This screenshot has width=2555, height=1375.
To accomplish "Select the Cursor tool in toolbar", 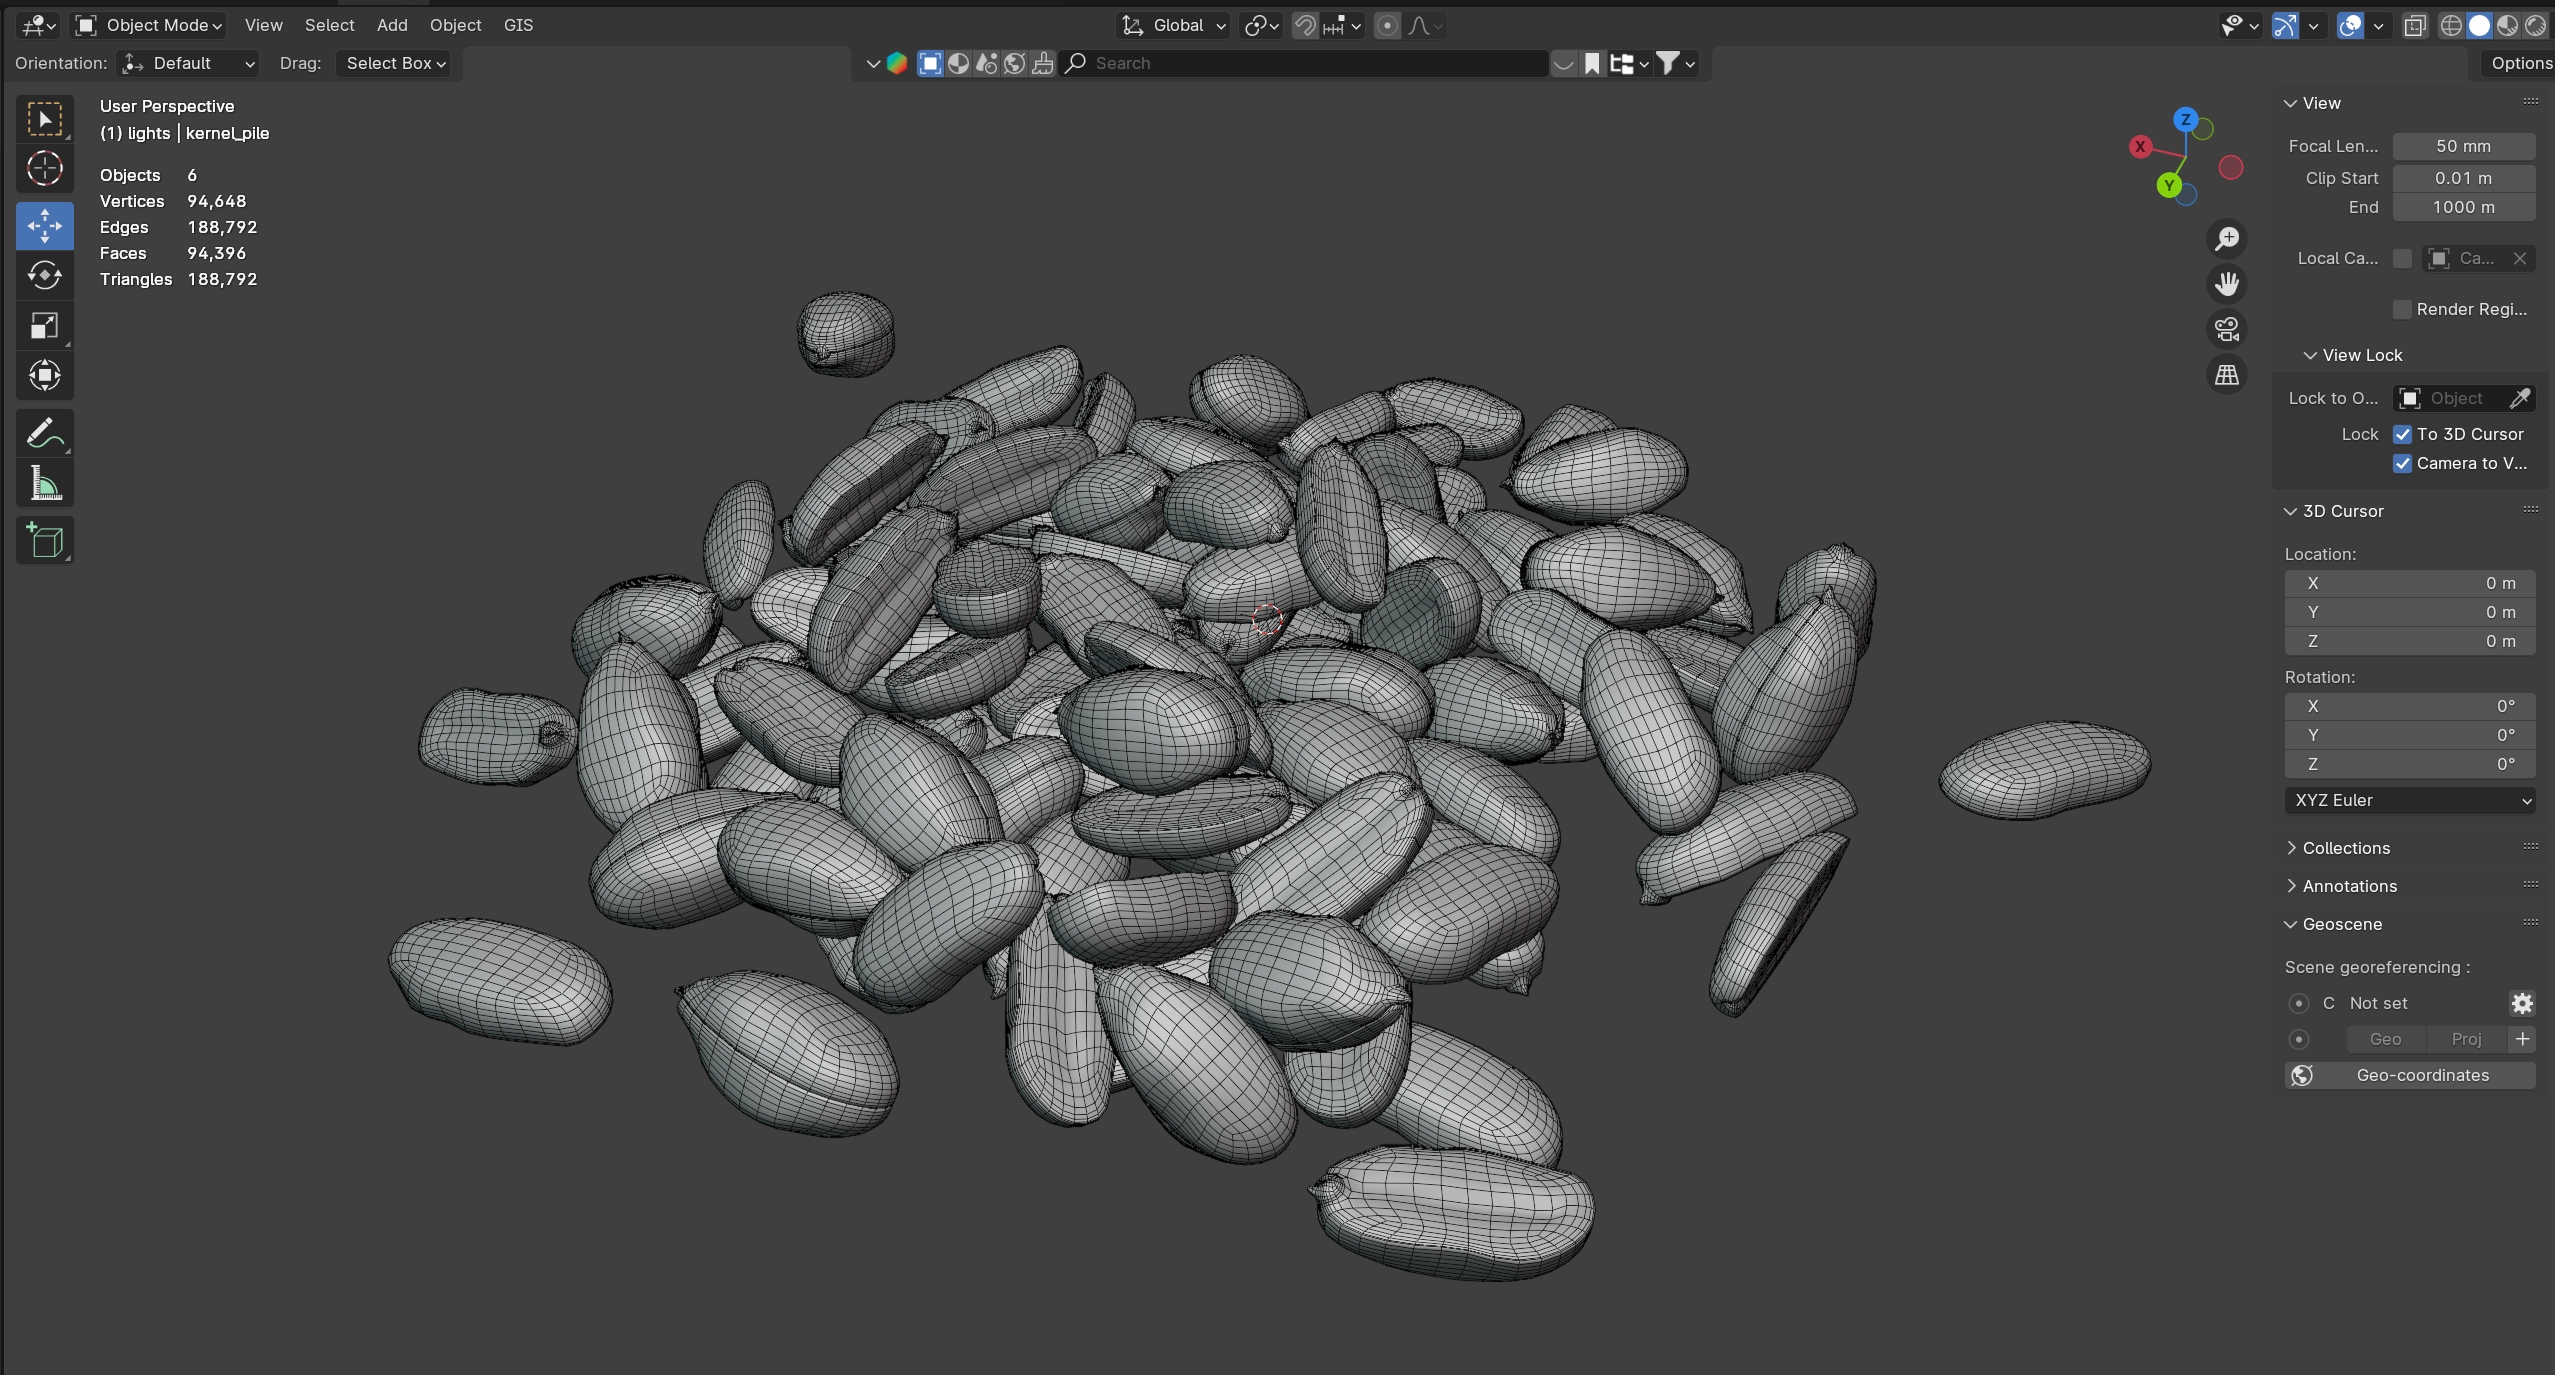I will point(45,168).
